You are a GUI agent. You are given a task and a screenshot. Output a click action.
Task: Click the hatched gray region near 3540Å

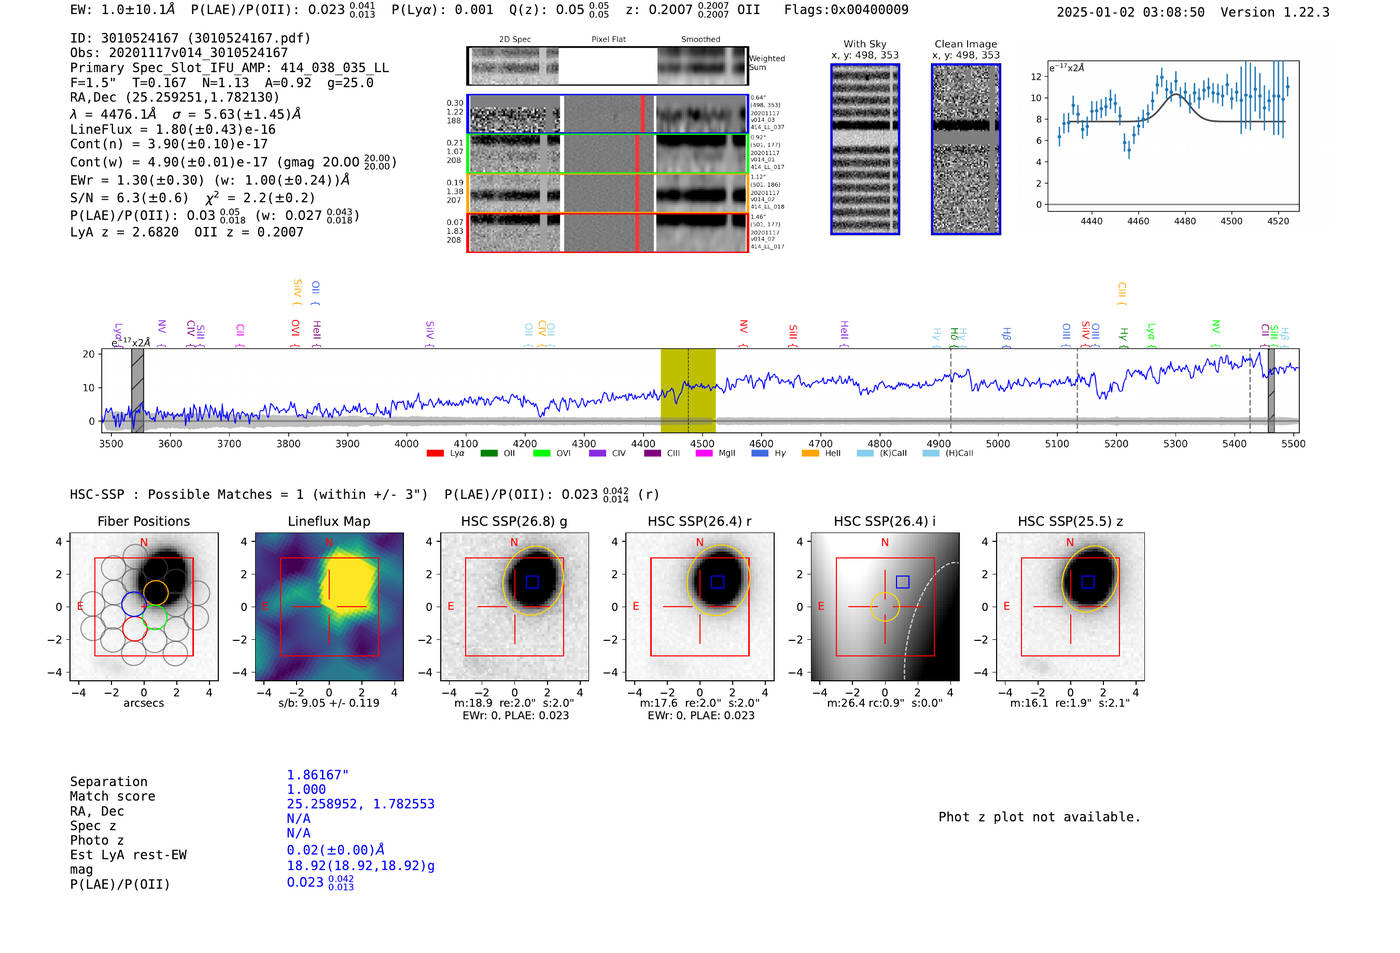137,390
